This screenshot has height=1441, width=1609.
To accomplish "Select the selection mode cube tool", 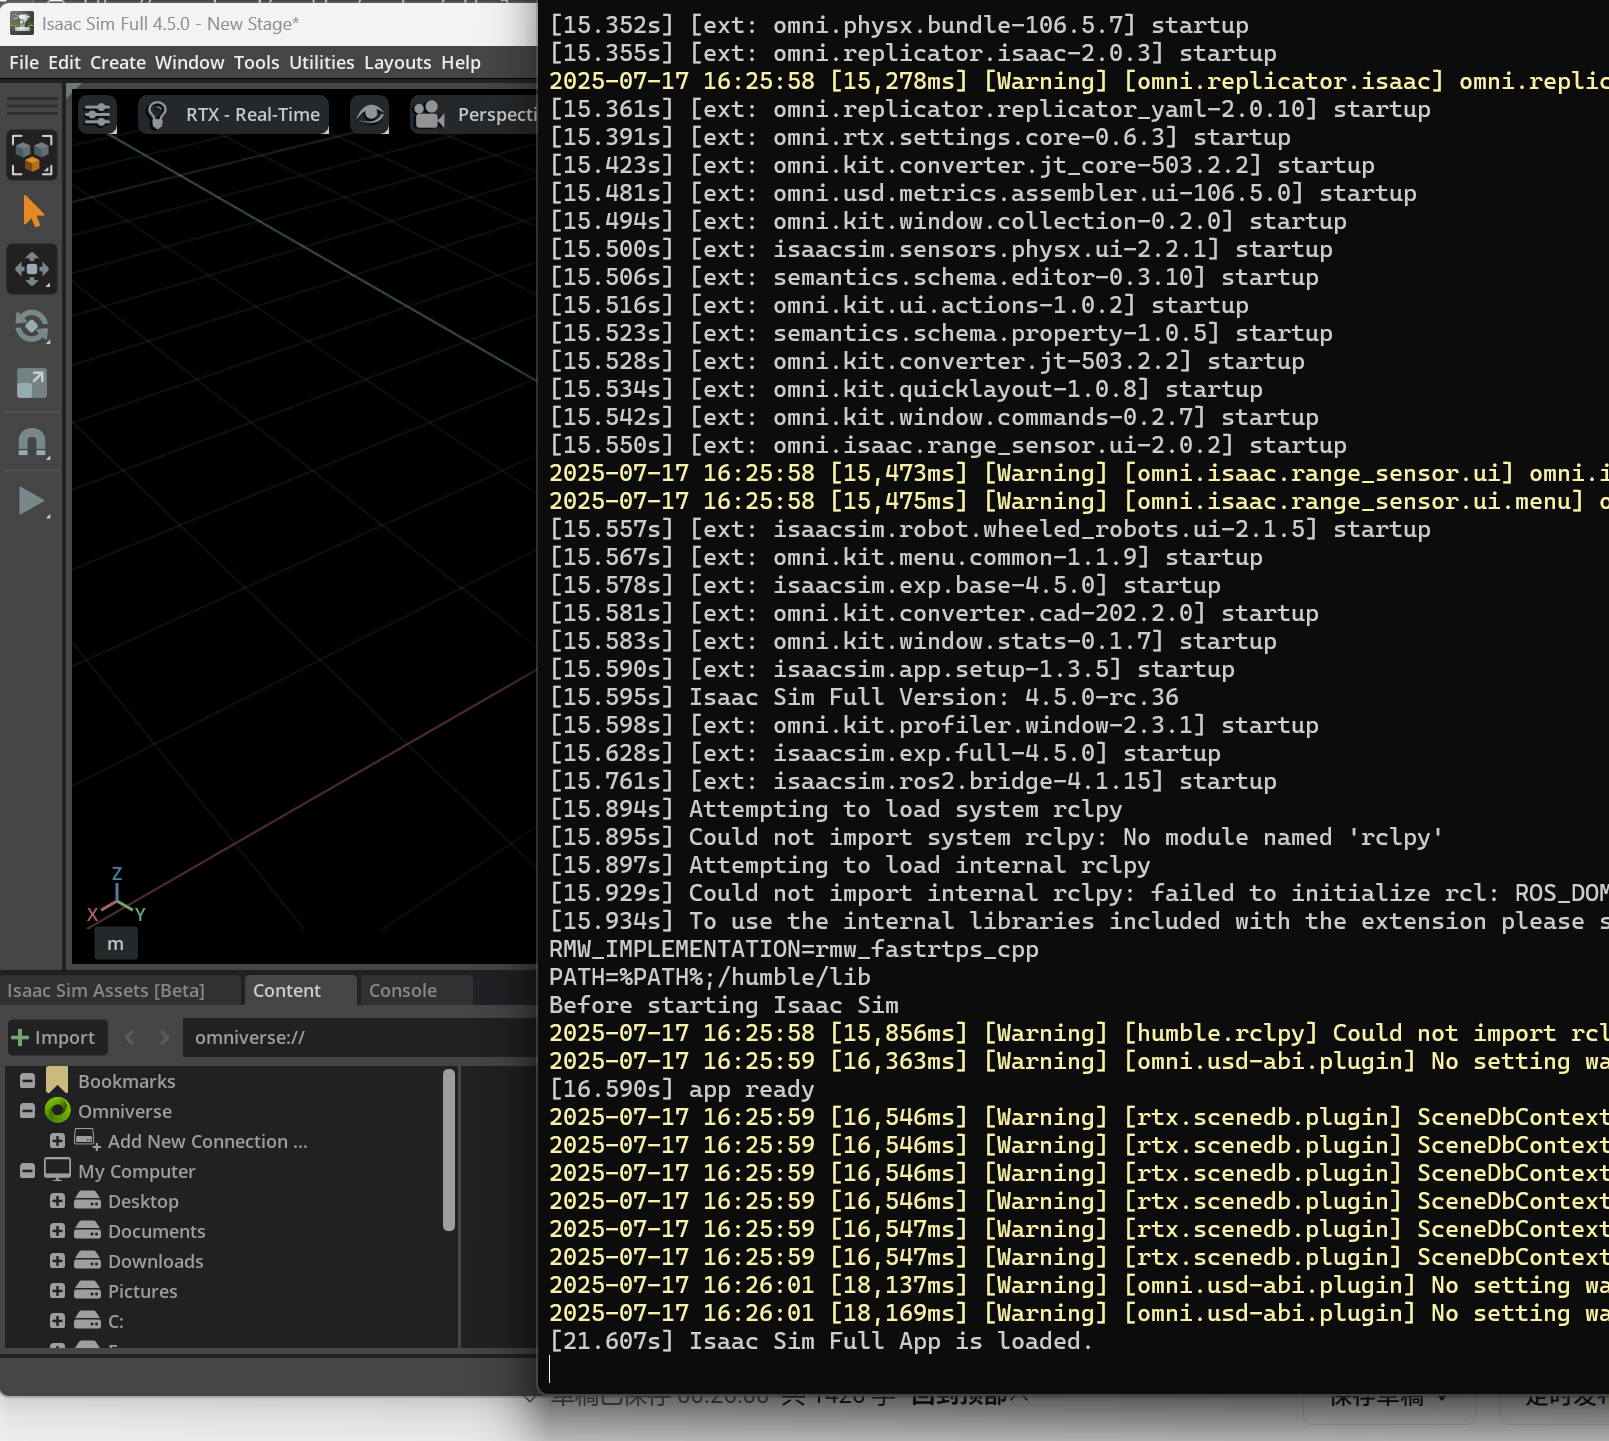I will [x=32, y=155].
